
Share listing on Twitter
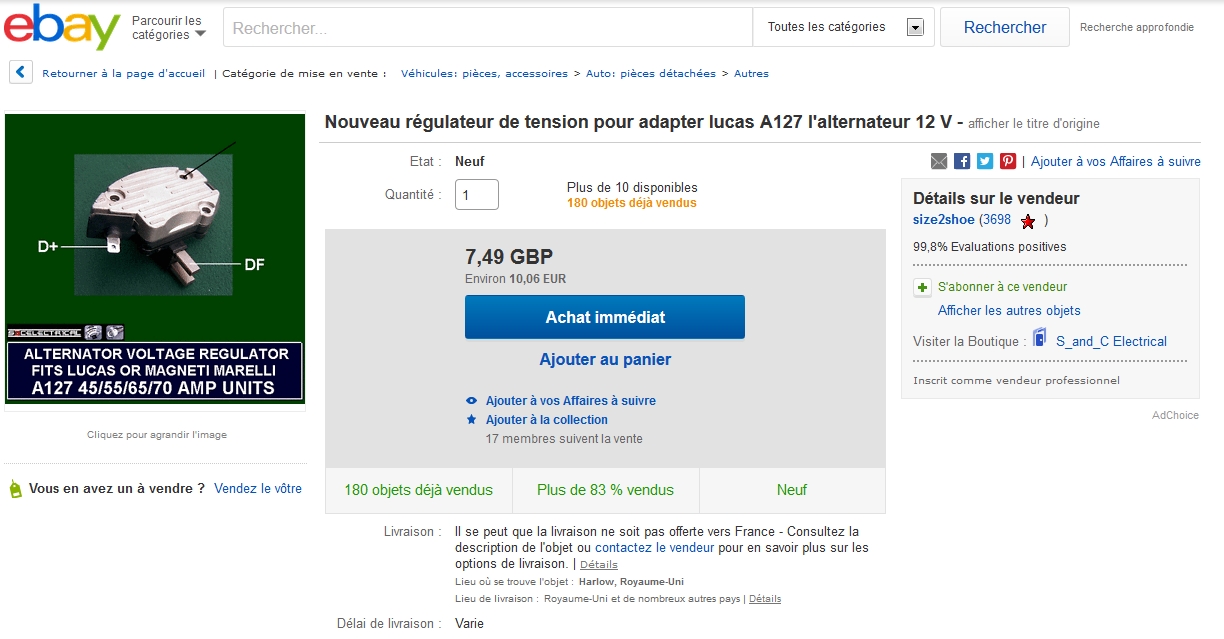tap(985, 161)
